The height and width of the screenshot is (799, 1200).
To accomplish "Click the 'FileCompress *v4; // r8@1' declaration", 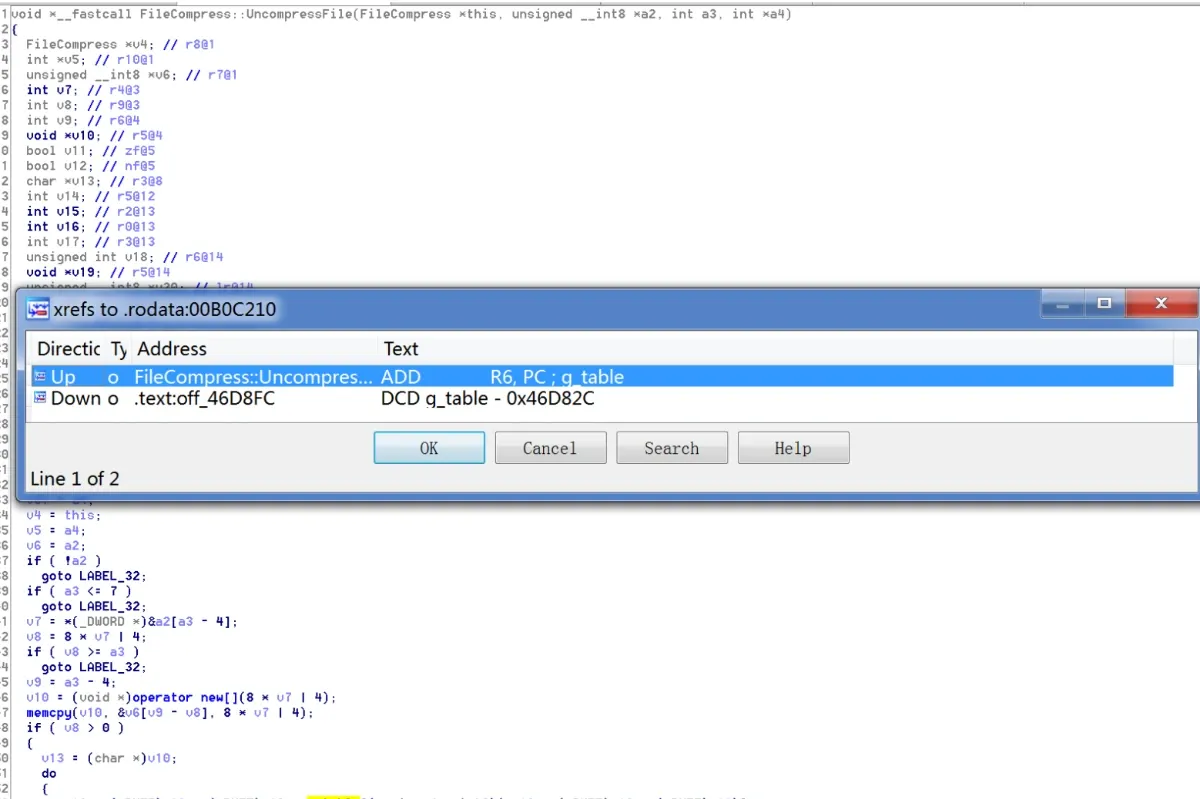I will coord(120,45).
